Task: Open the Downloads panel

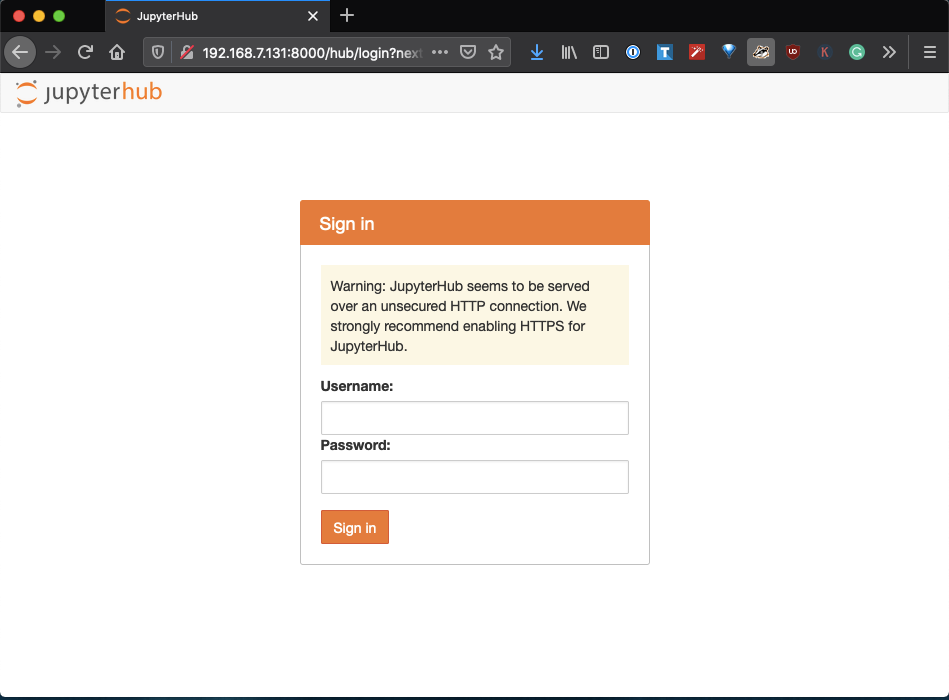Action: coord(537,52)
